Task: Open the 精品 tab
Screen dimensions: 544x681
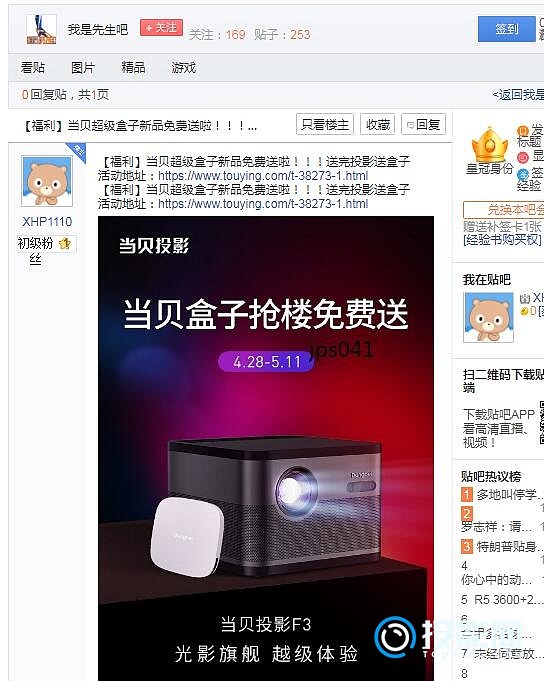Action: [133, 68]
